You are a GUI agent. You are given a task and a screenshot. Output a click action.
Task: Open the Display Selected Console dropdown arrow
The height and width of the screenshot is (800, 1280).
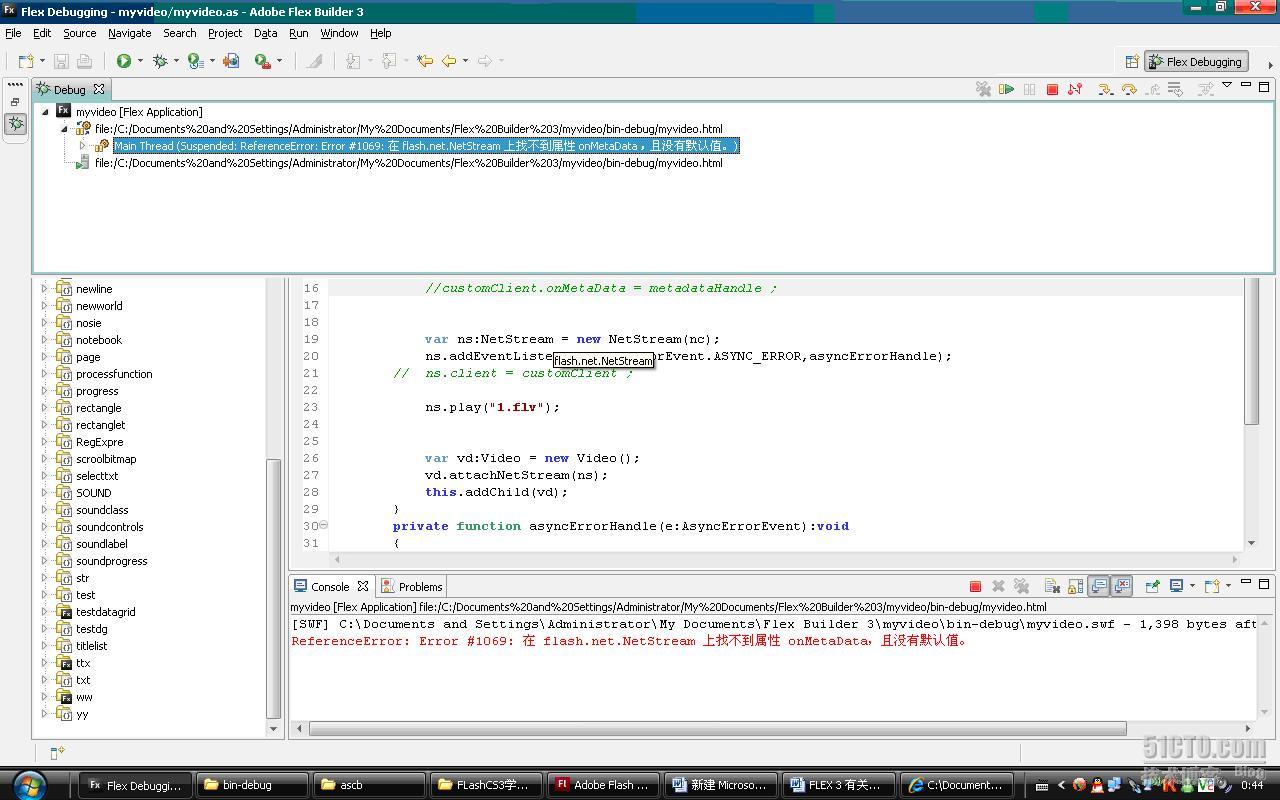coord(1191,586)
